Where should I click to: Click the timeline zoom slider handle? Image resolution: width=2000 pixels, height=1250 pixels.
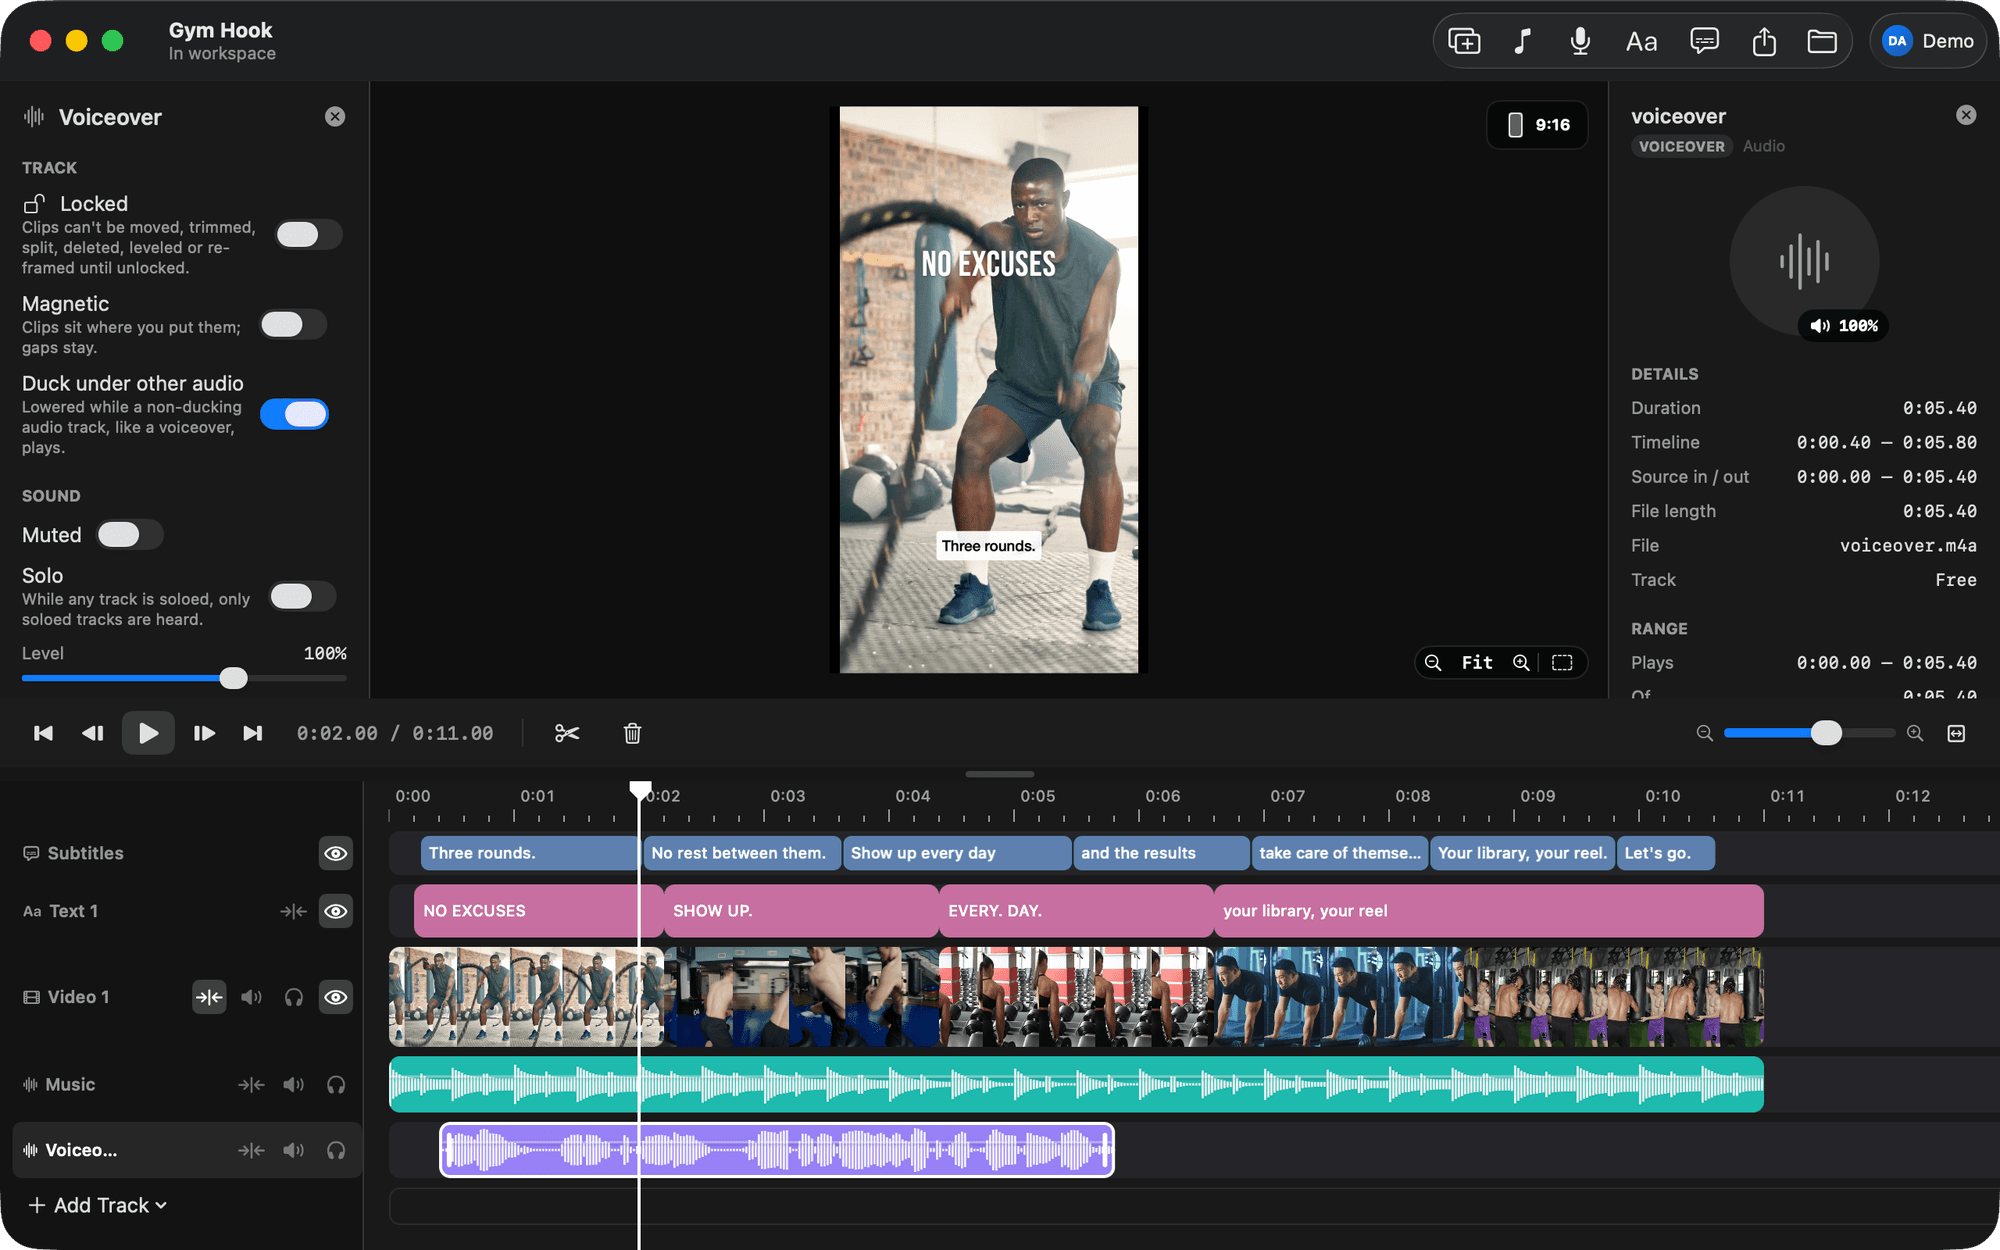click(x=1826, y=733)
